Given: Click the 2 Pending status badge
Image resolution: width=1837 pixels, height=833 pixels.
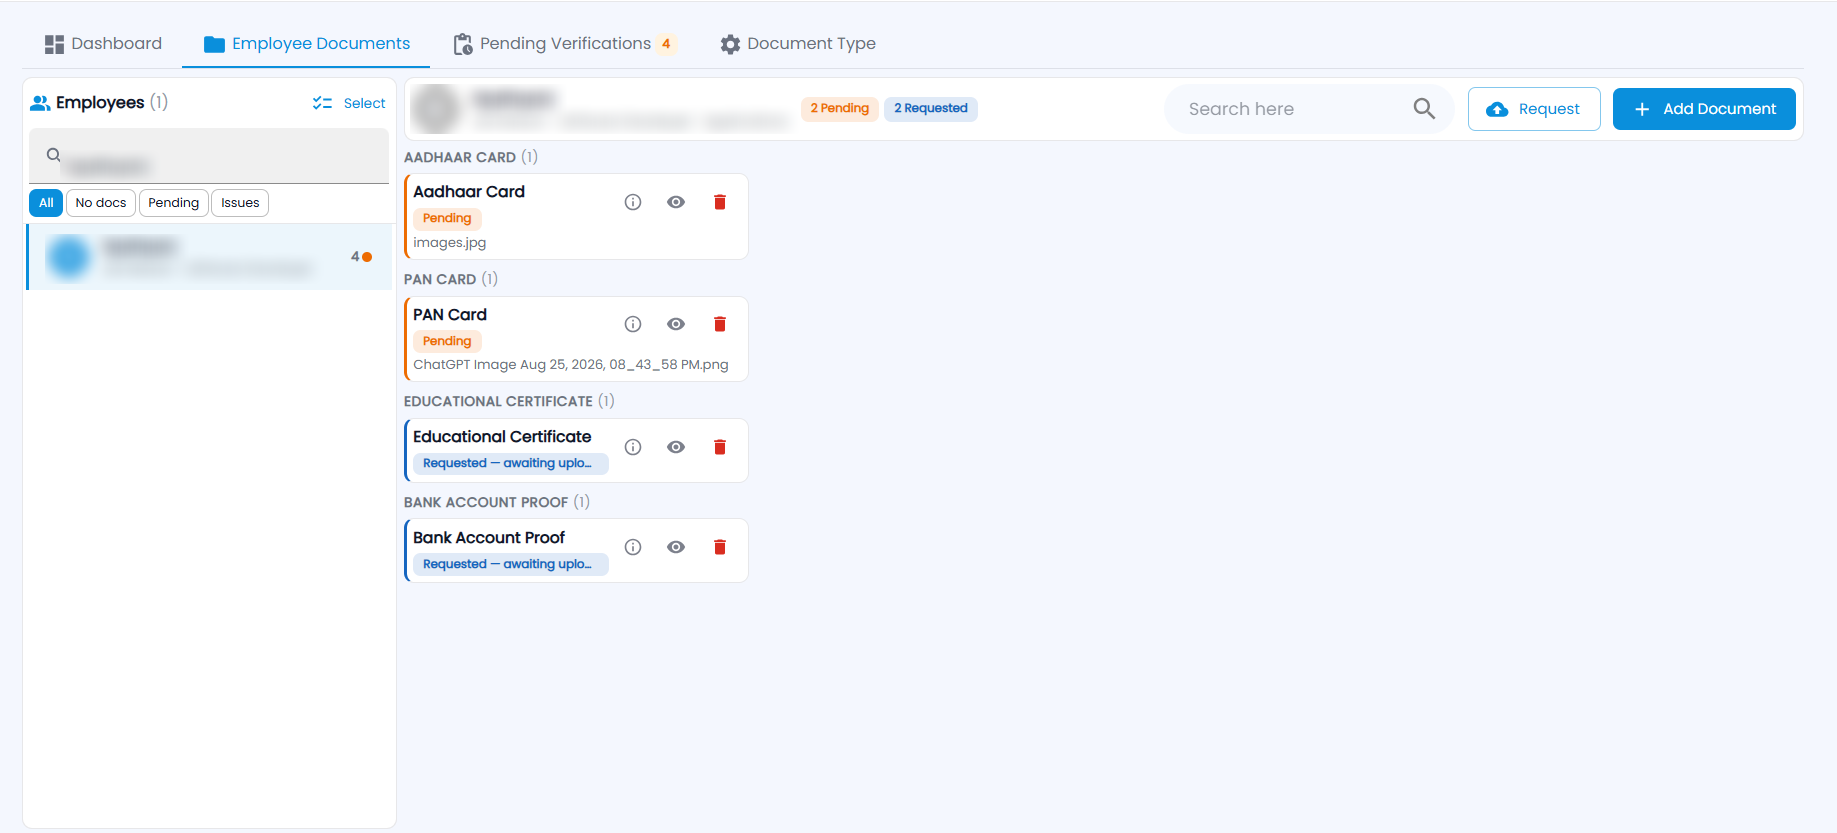Looking at the screenshot, I should coord(840,108).
